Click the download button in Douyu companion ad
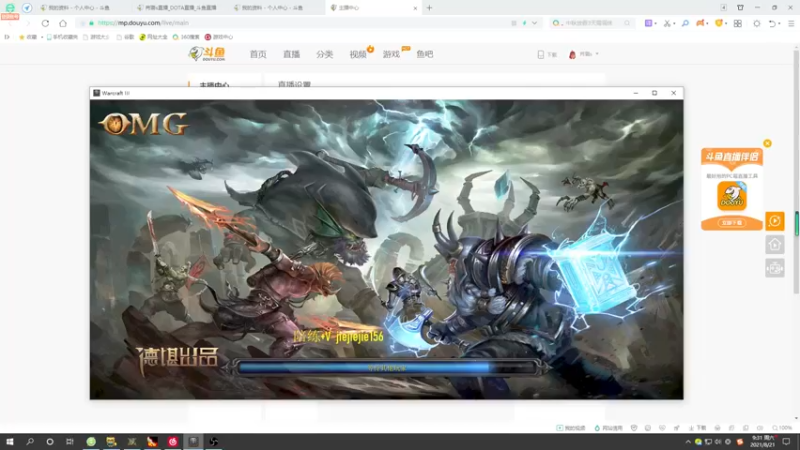800x450 pixels. [x=732, y=223]
